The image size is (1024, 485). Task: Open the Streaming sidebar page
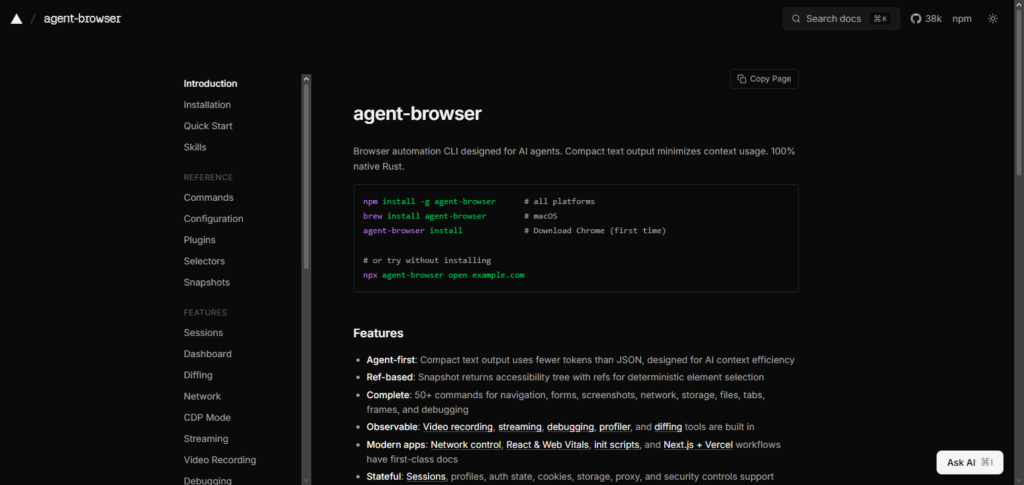click(206, 439)
